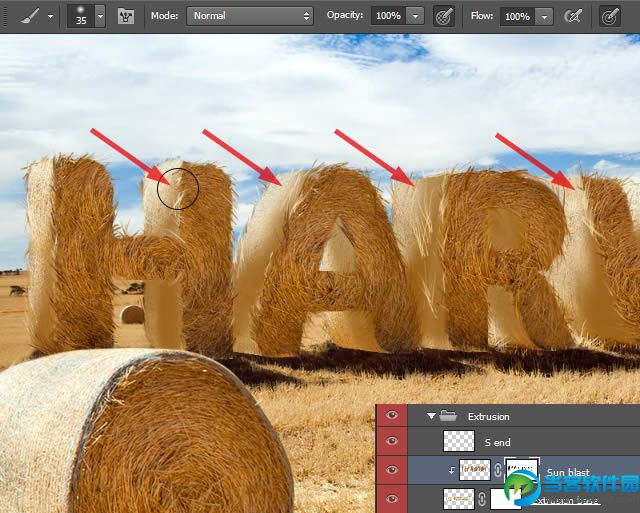Click the Mode label in options bar

[164, 16]
